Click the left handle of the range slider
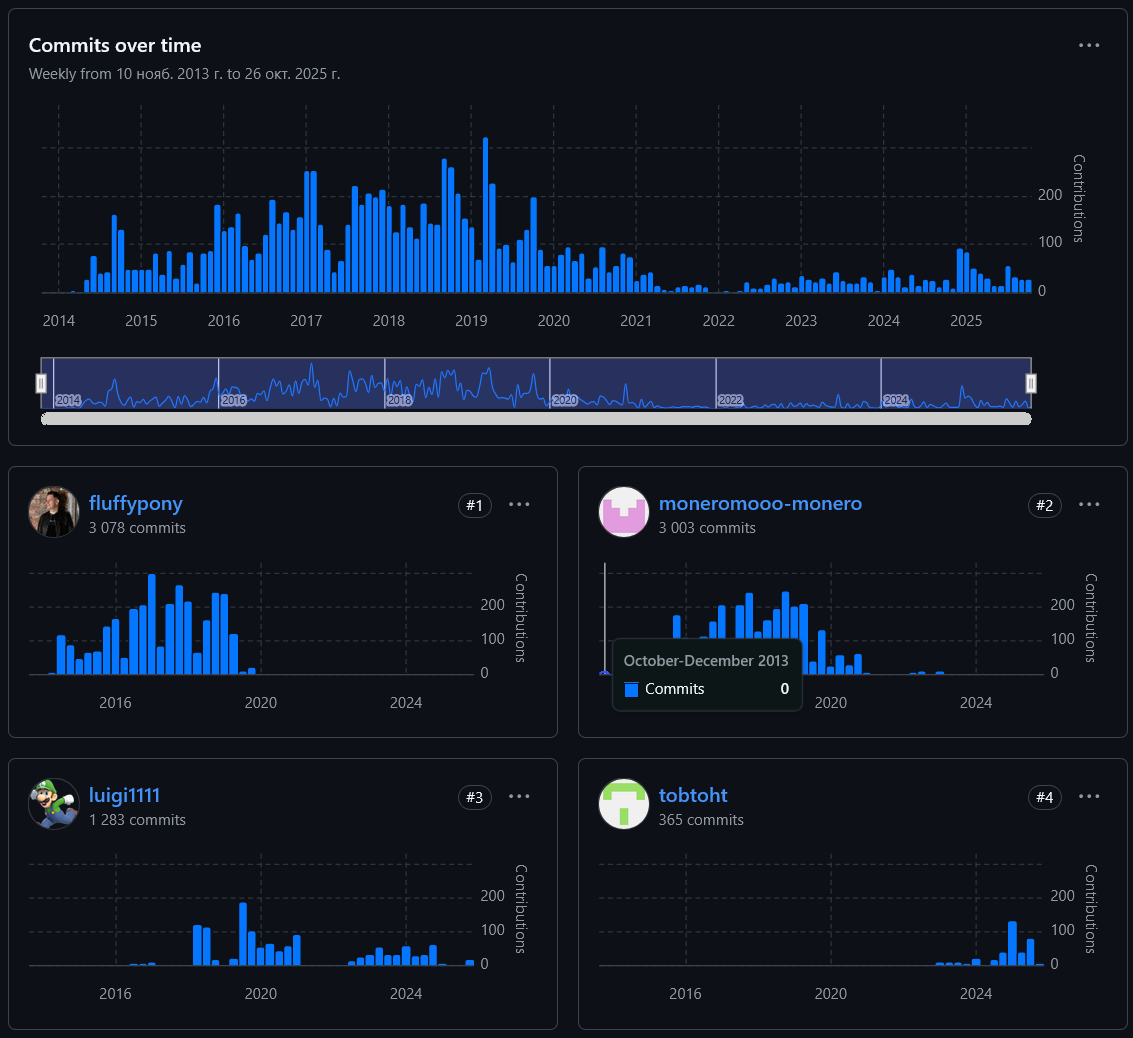This screenshot has height=1038, width=1133. 41,383
